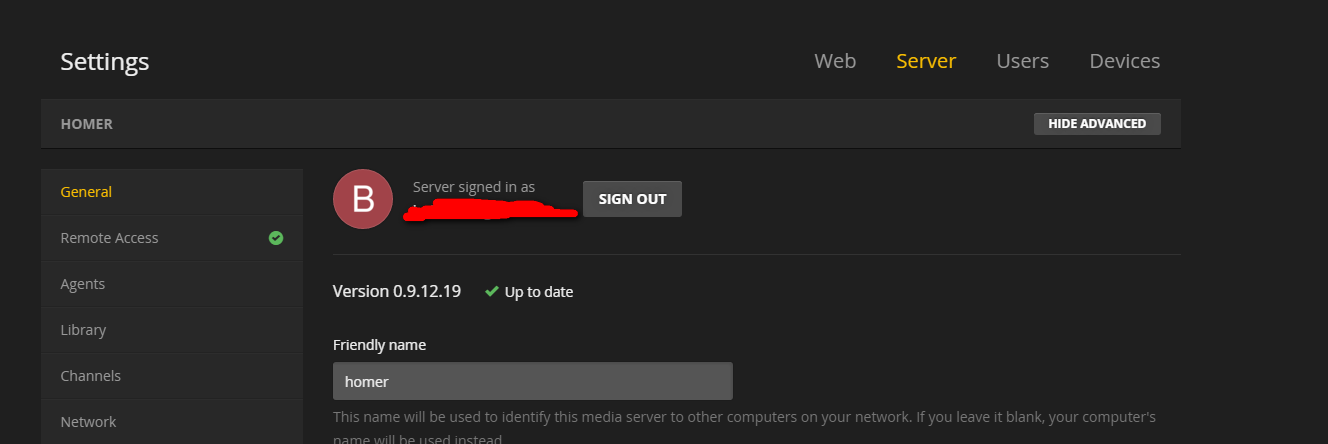This screenshot has height=444, width=1328.
Task: Go to the Devices settings tab
Action: click(x=1124, y=61)
